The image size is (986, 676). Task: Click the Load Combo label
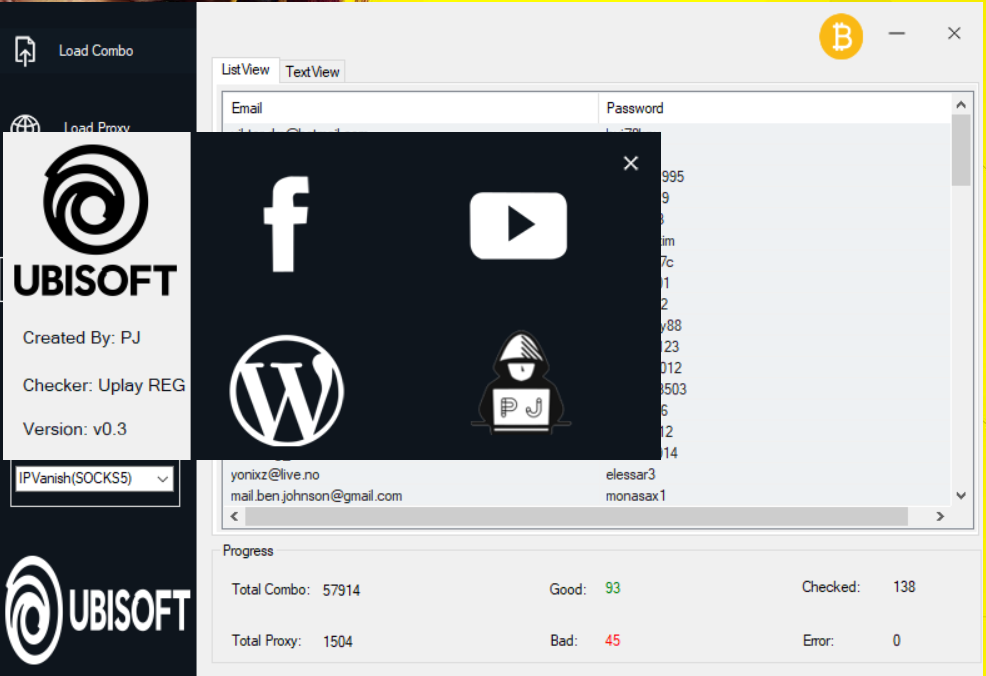click(96, 51)
